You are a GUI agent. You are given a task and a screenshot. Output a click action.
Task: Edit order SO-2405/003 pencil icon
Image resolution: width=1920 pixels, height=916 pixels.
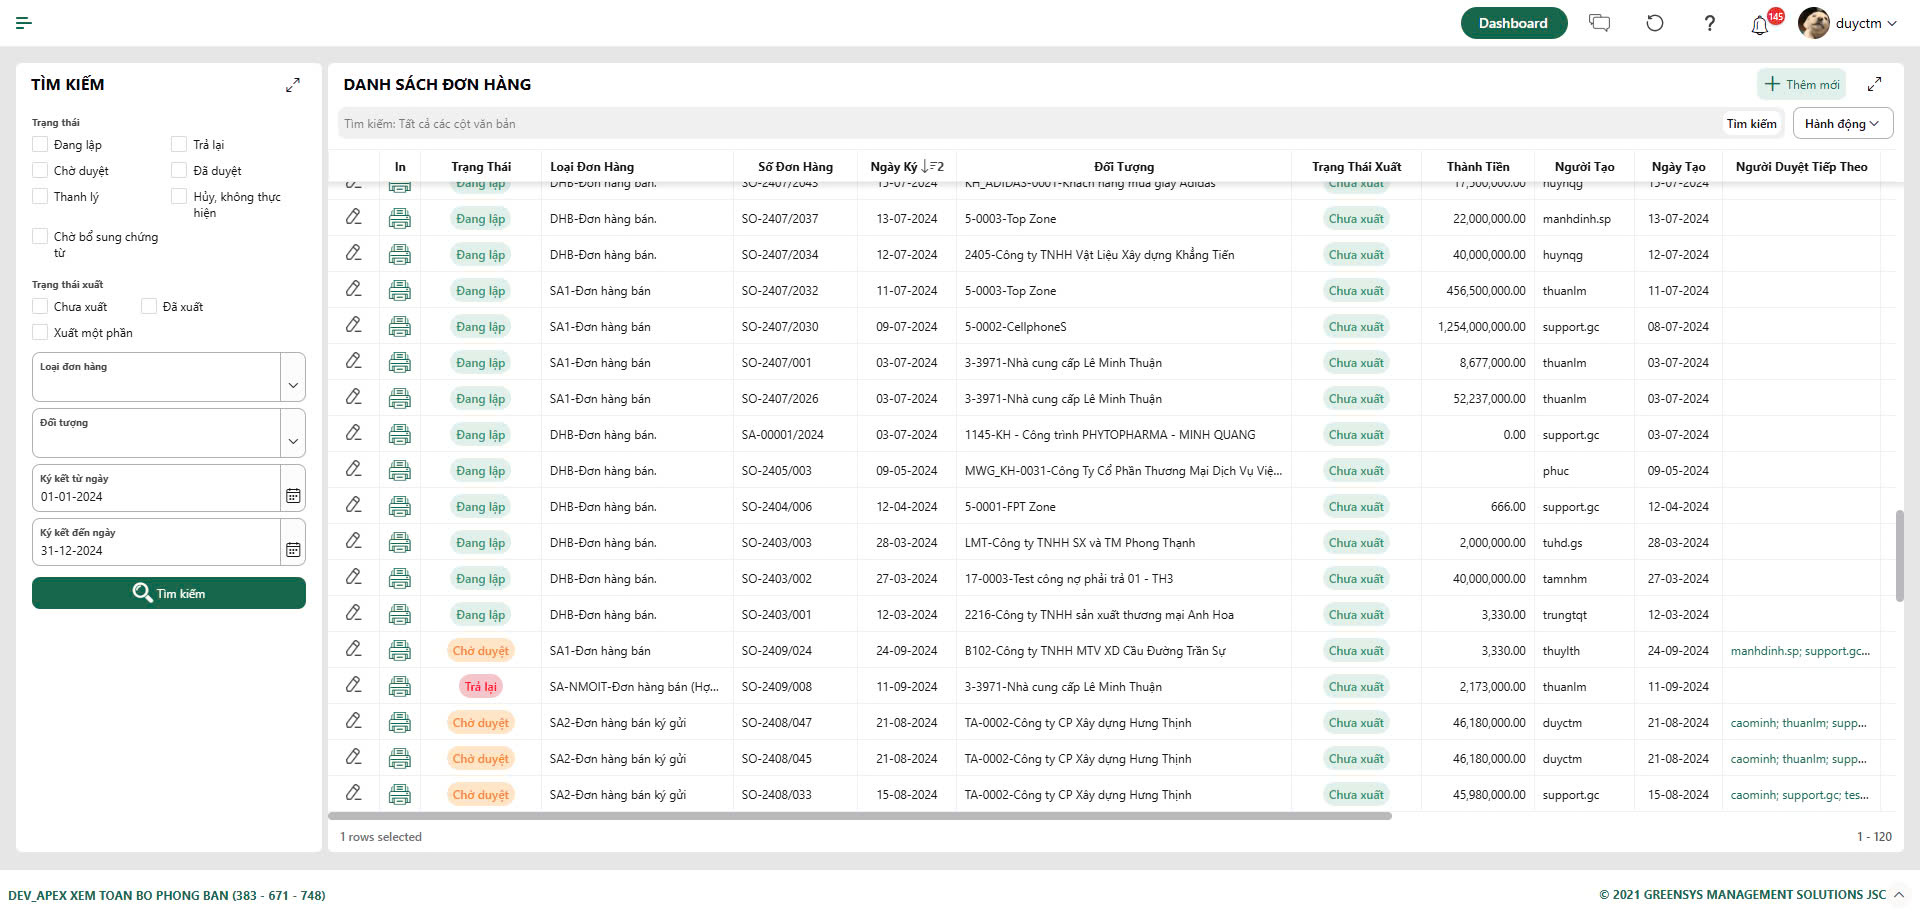[354, 469]
